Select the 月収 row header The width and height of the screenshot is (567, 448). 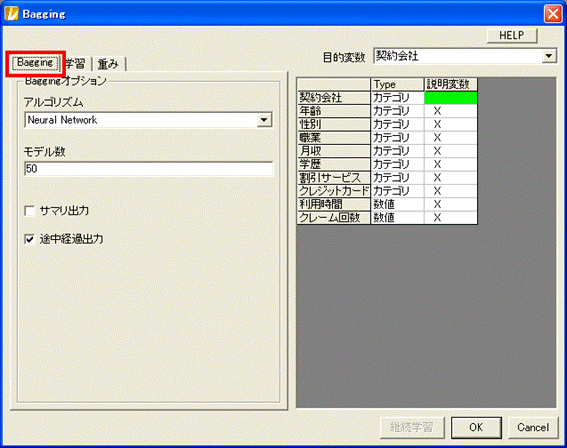[x=333, y=151]
